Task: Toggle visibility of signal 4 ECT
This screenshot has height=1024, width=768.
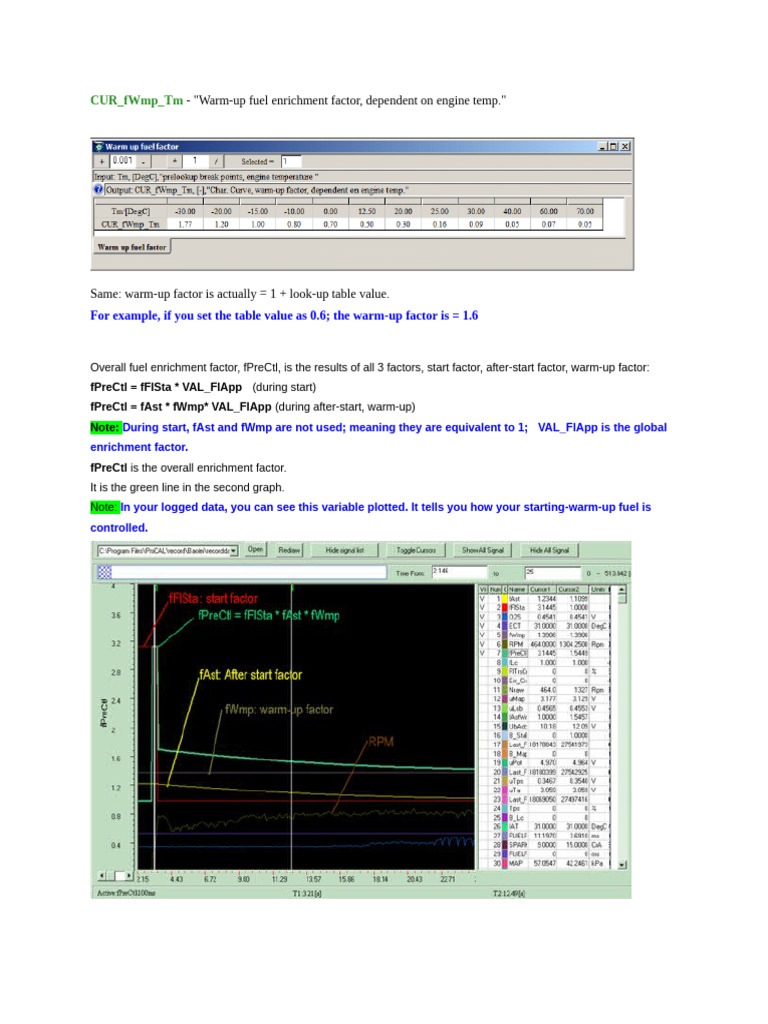Action: click(483, 626)
